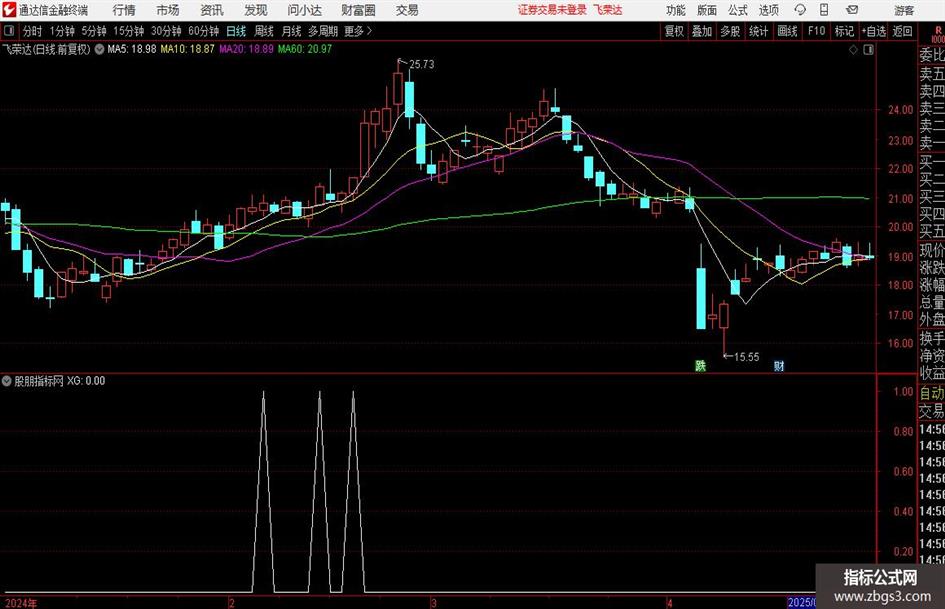Image resolution: width=945 pixels, height=609 pixels.
Task: Click the MA60: 20.97 indicator label
Action: click(x=304, y=49)
